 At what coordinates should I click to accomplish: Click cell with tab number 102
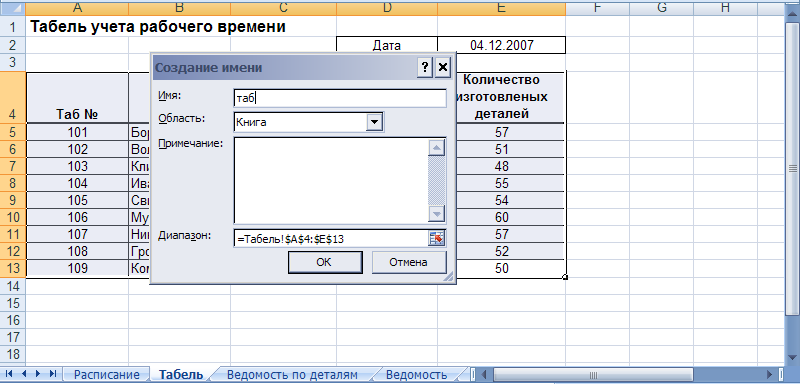77,149
